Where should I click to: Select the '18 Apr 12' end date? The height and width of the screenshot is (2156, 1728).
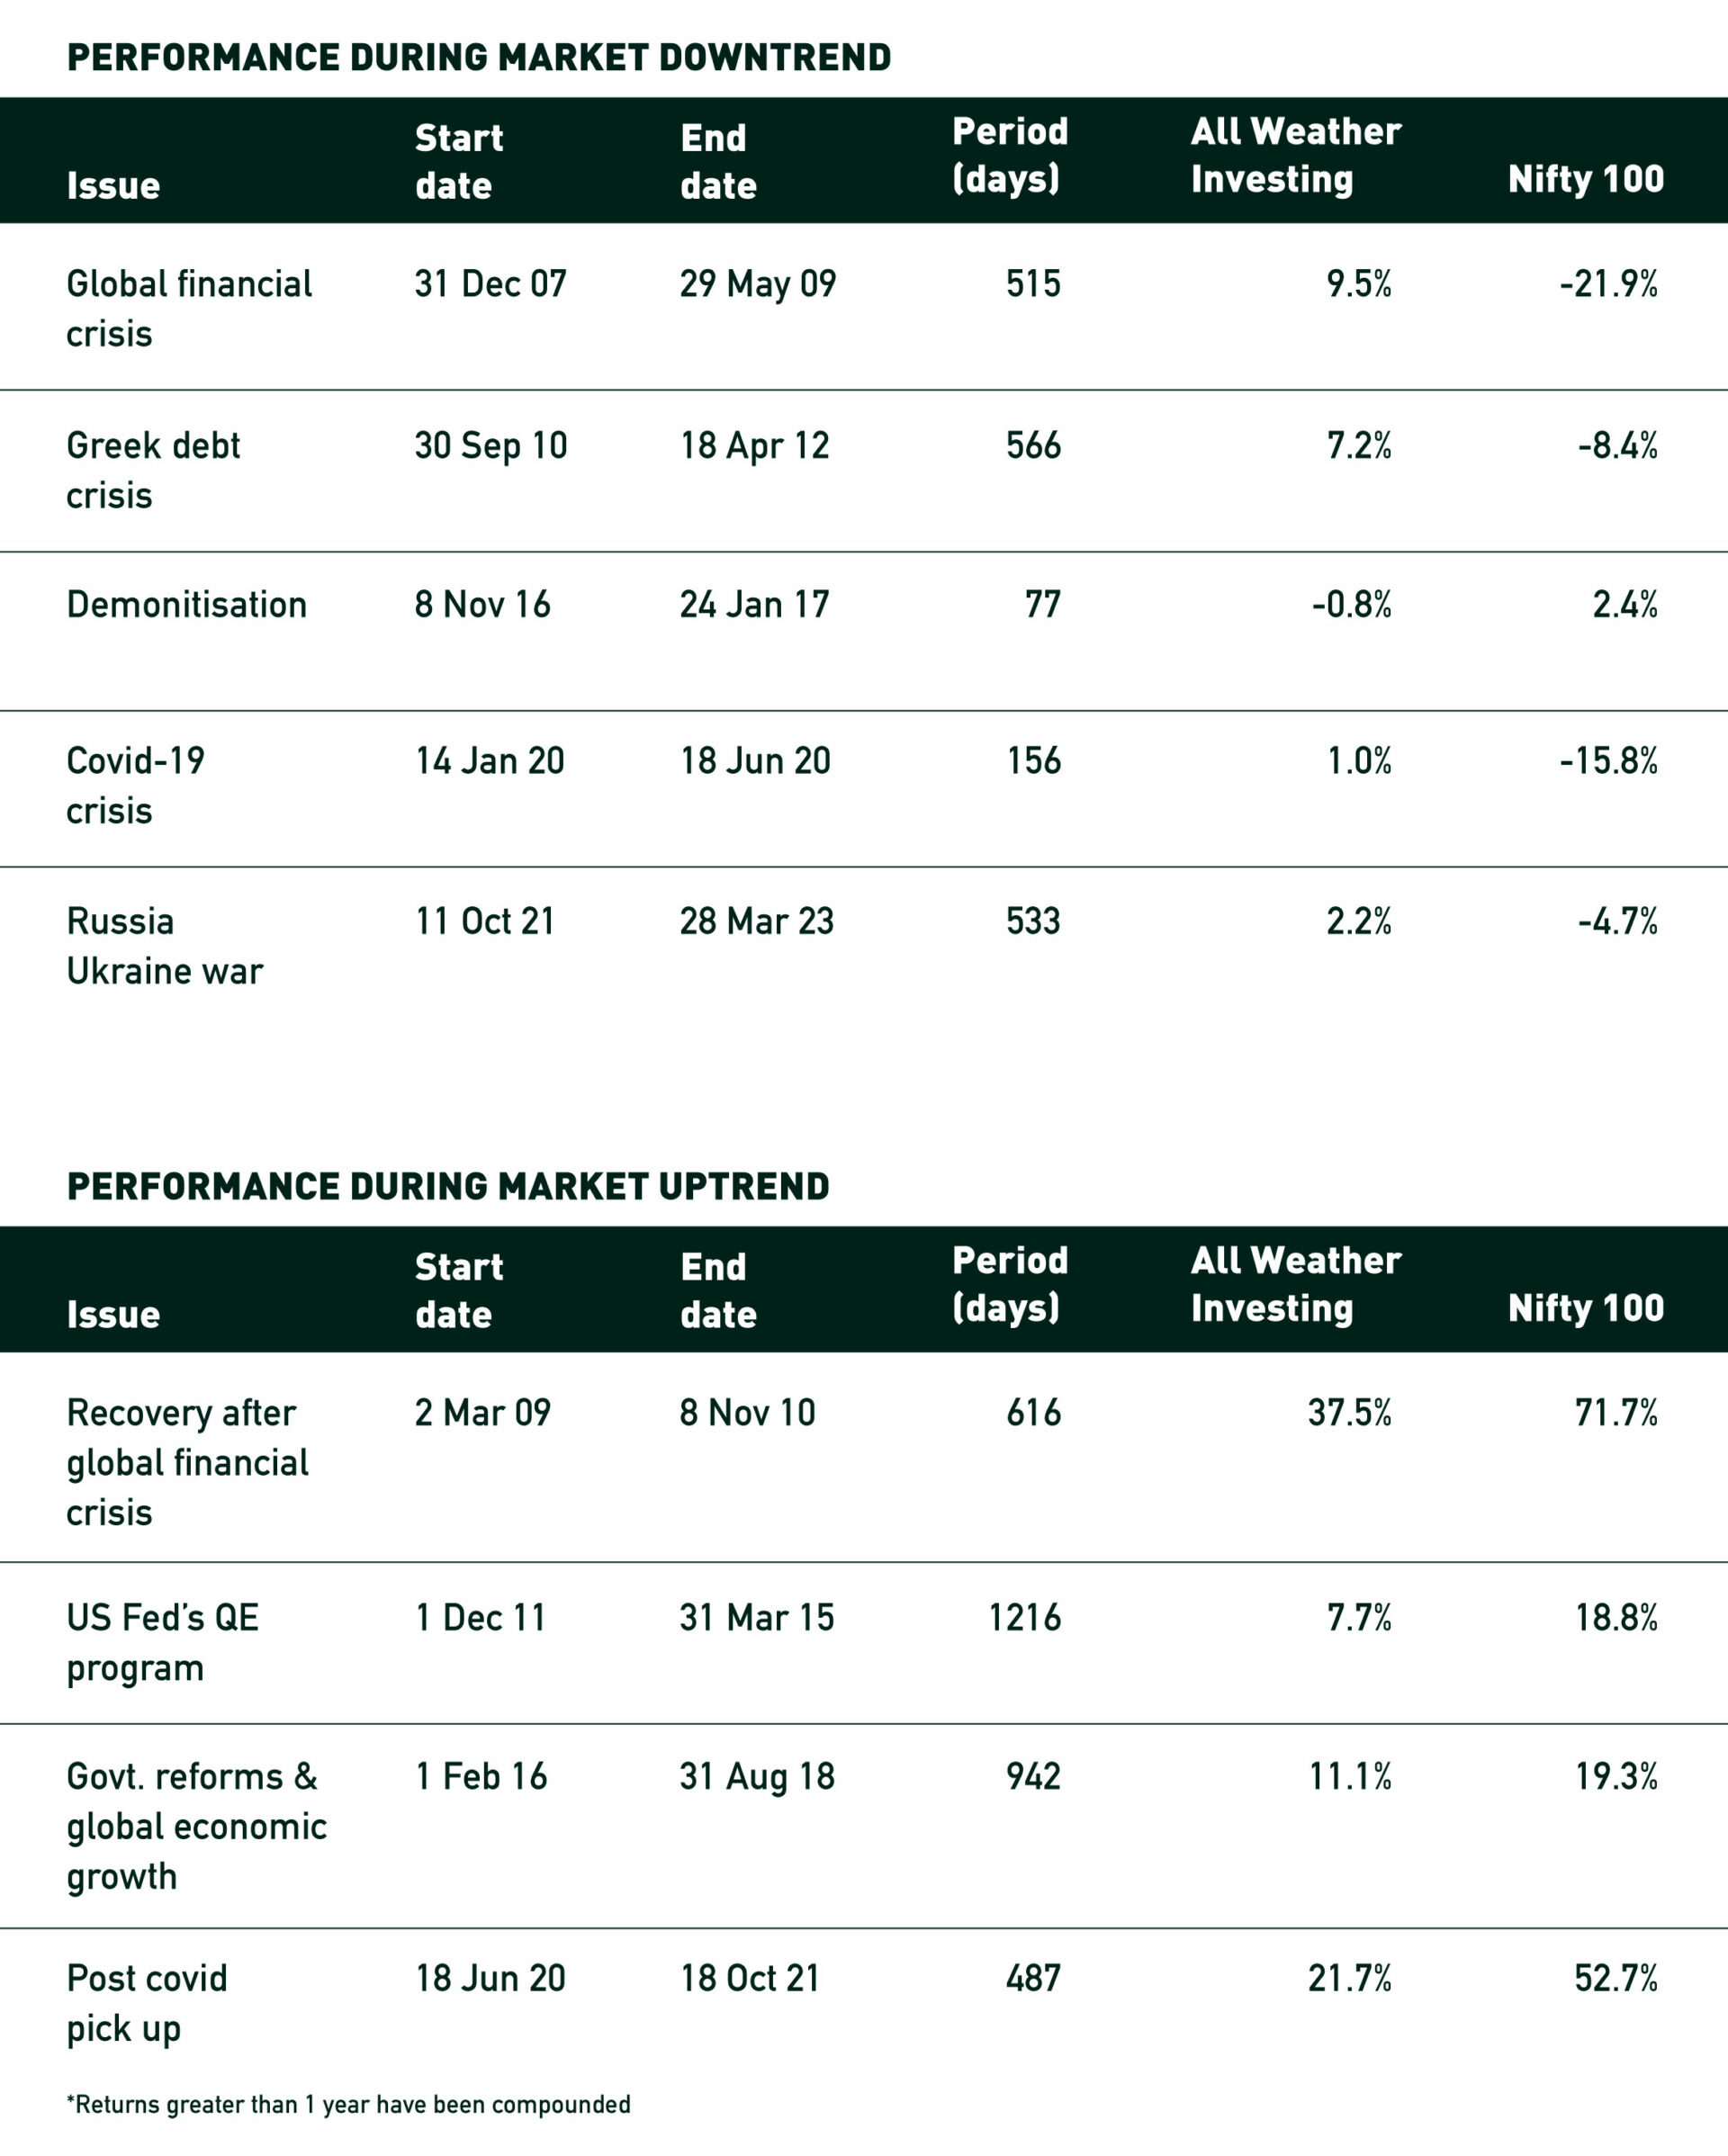[x=755, y=446]
